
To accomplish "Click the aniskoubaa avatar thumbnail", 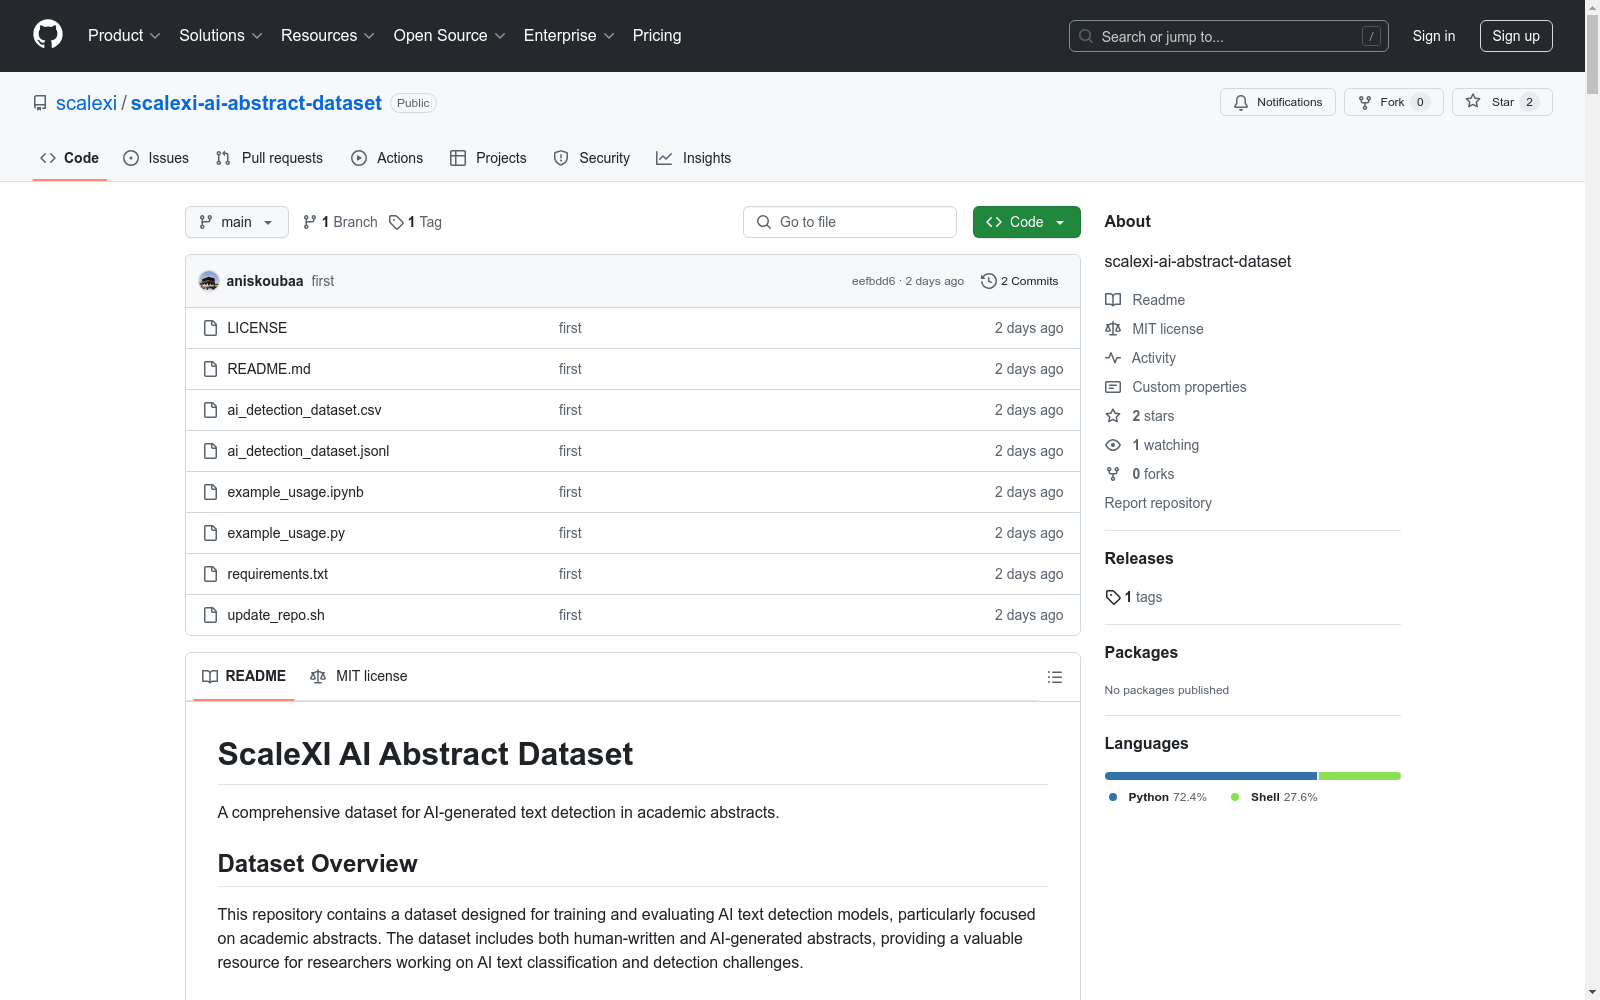I will (x=209, y=281).
